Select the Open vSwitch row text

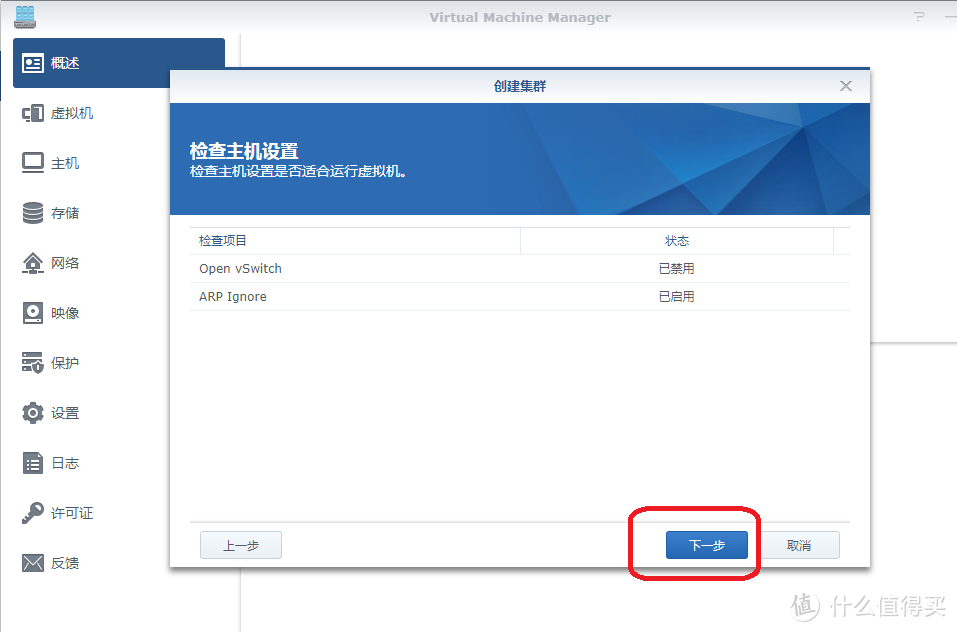[240, 268]
